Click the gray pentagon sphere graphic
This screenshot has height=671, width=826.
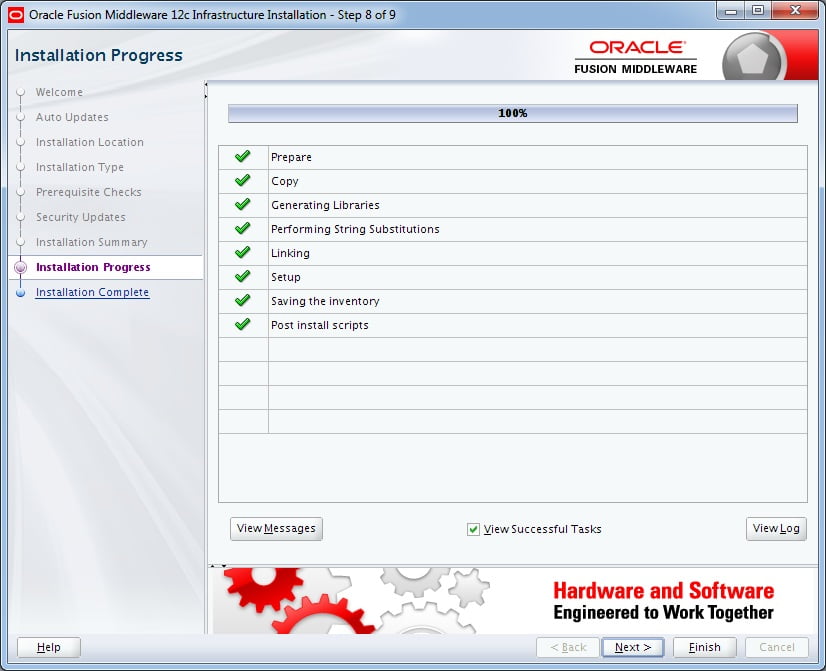coord(754,57)
